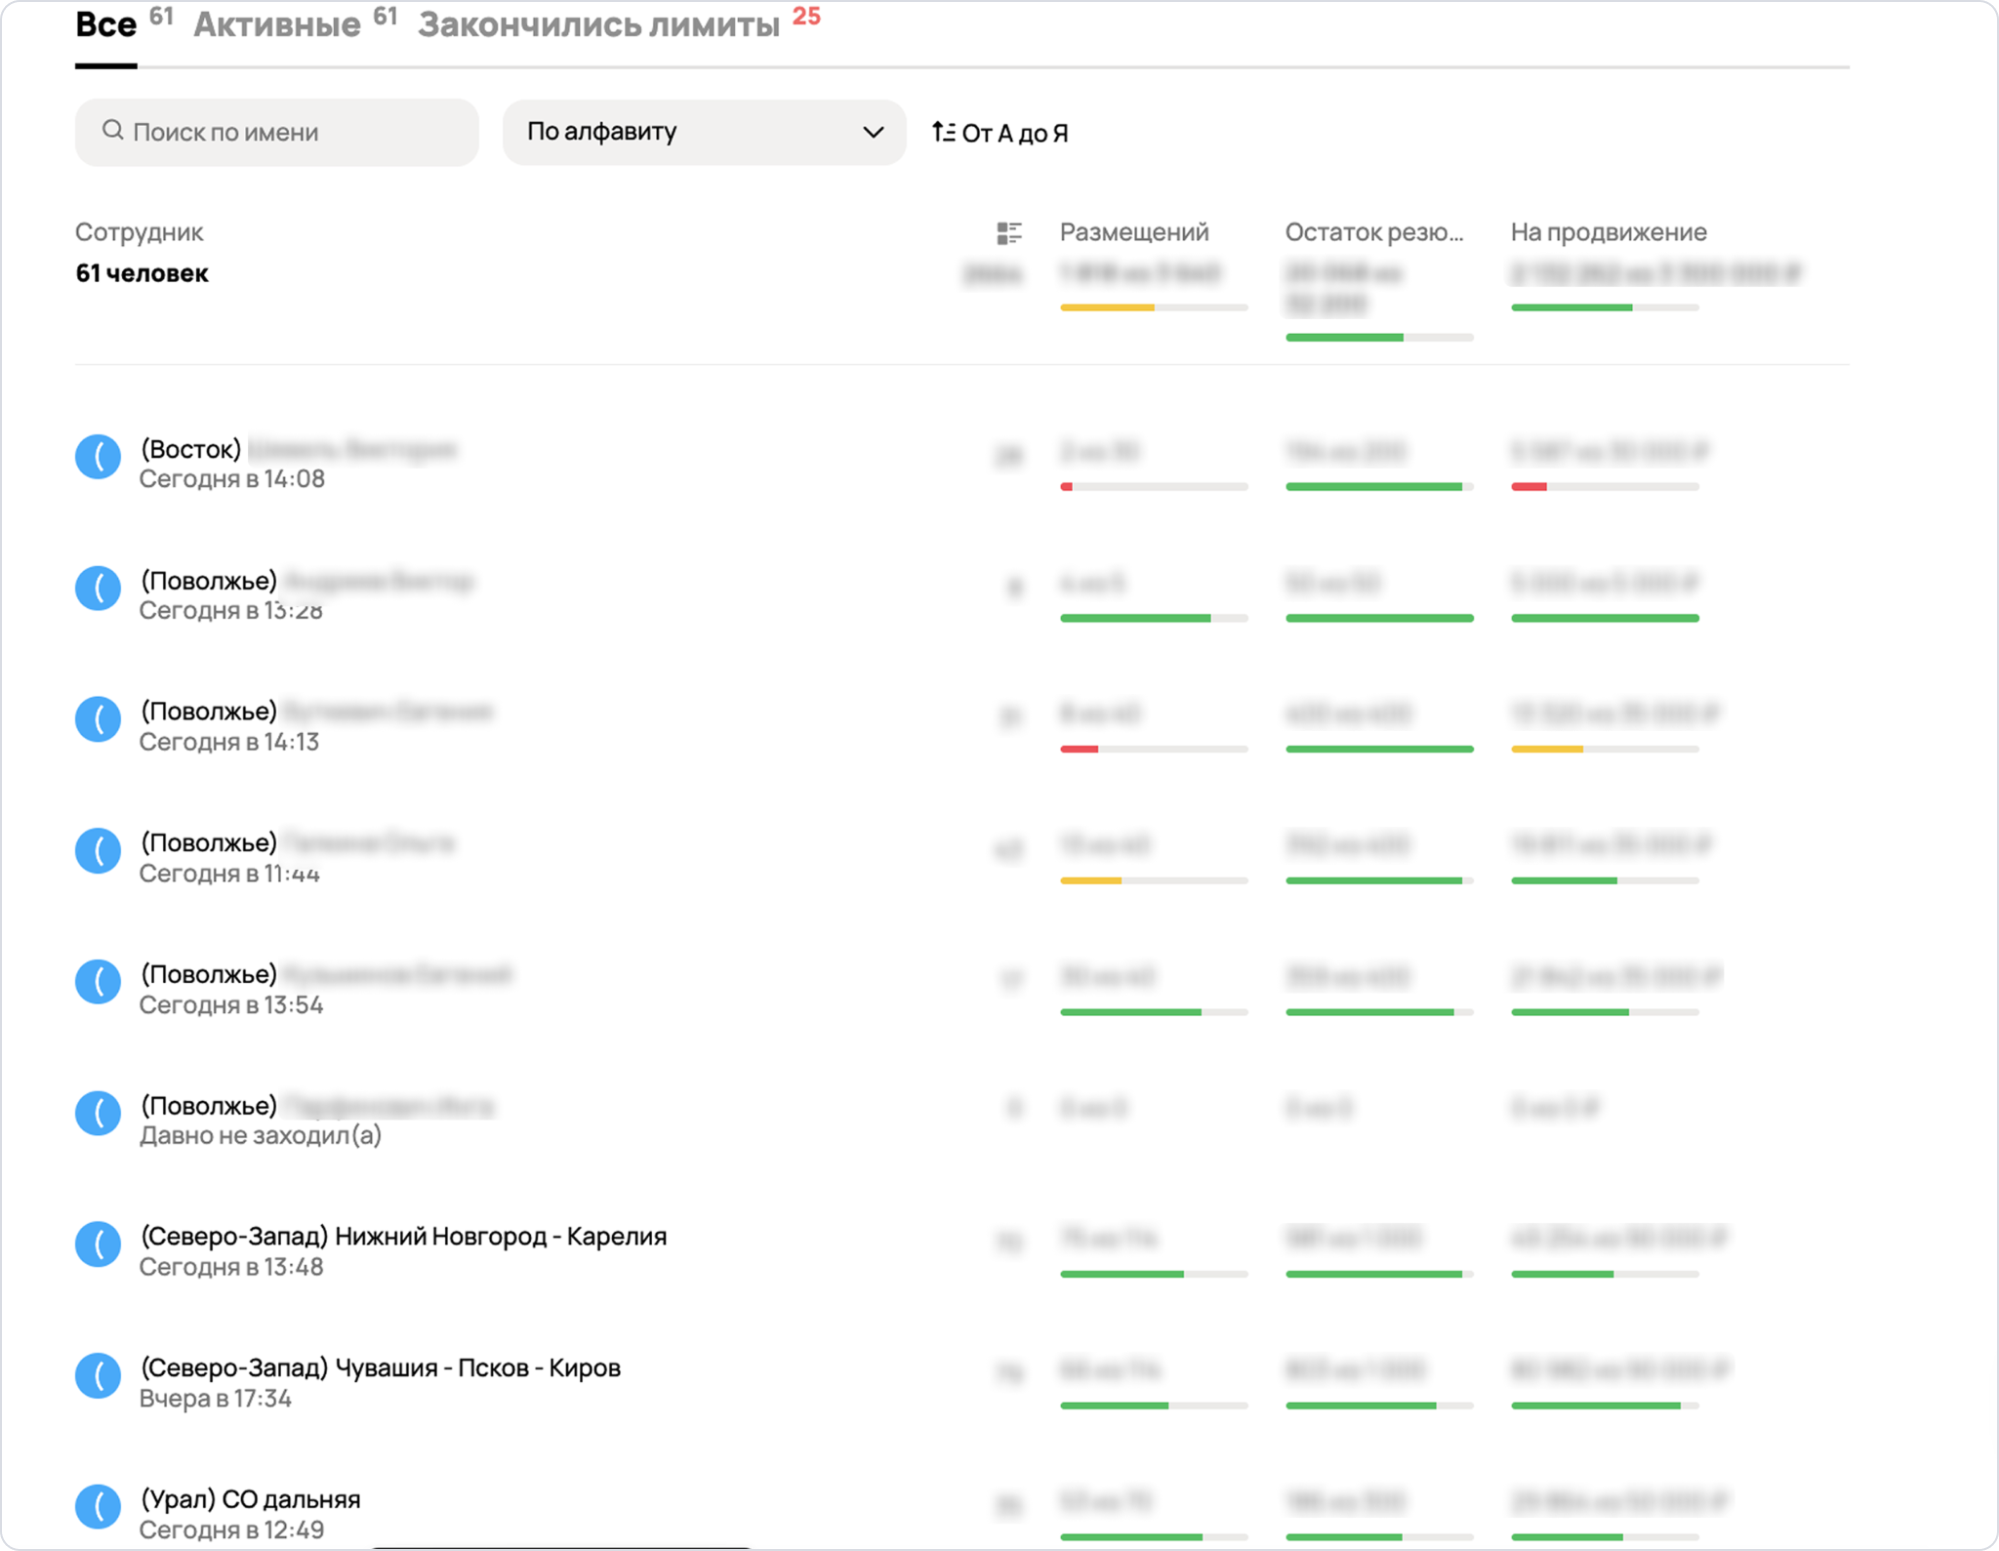The width and height of the screenshot is (1999, 1551).
Task: Switch to the Активные tab
Action: (277, 24)
